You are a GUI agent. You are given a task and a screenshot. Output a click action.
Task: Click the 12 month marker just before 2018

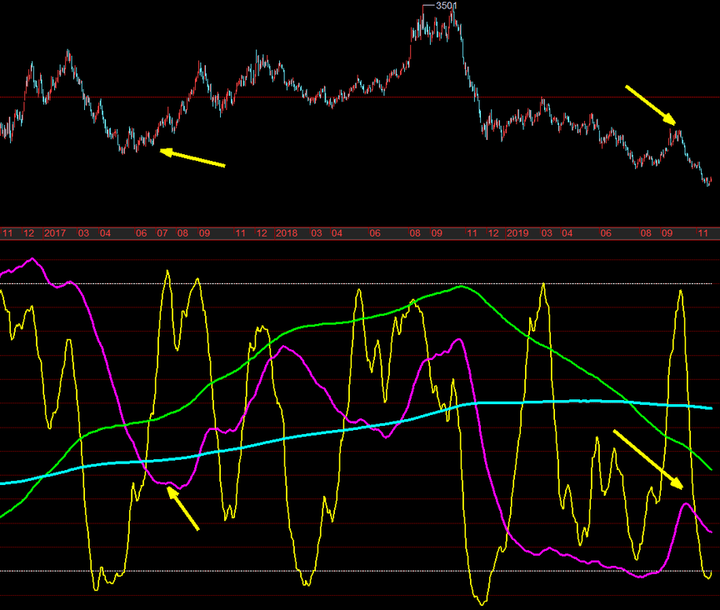pyautogui.click(x=262, y=233)
